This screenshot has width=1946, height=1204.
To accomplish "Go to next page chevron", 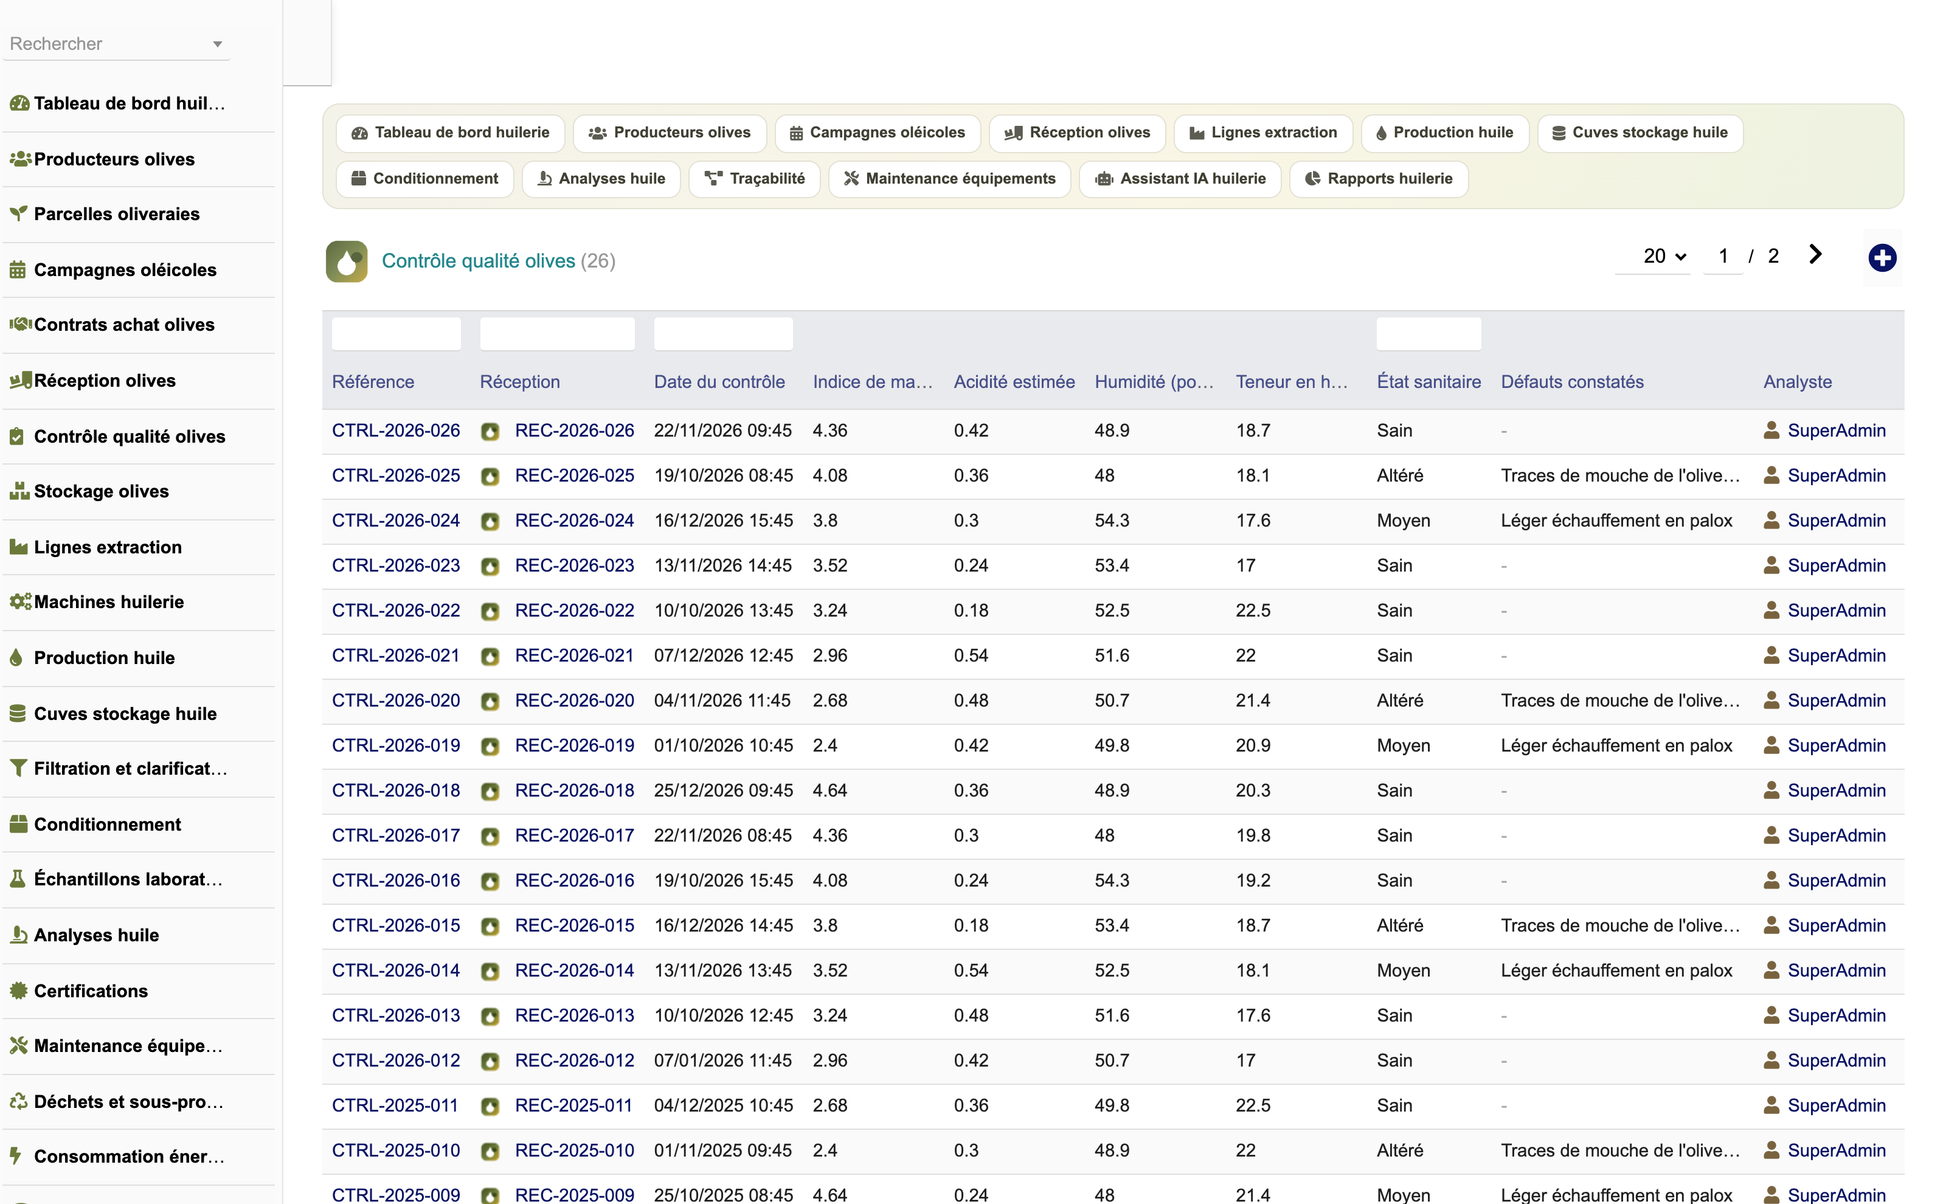I will pyautogui.click(x=1815, y=255).
